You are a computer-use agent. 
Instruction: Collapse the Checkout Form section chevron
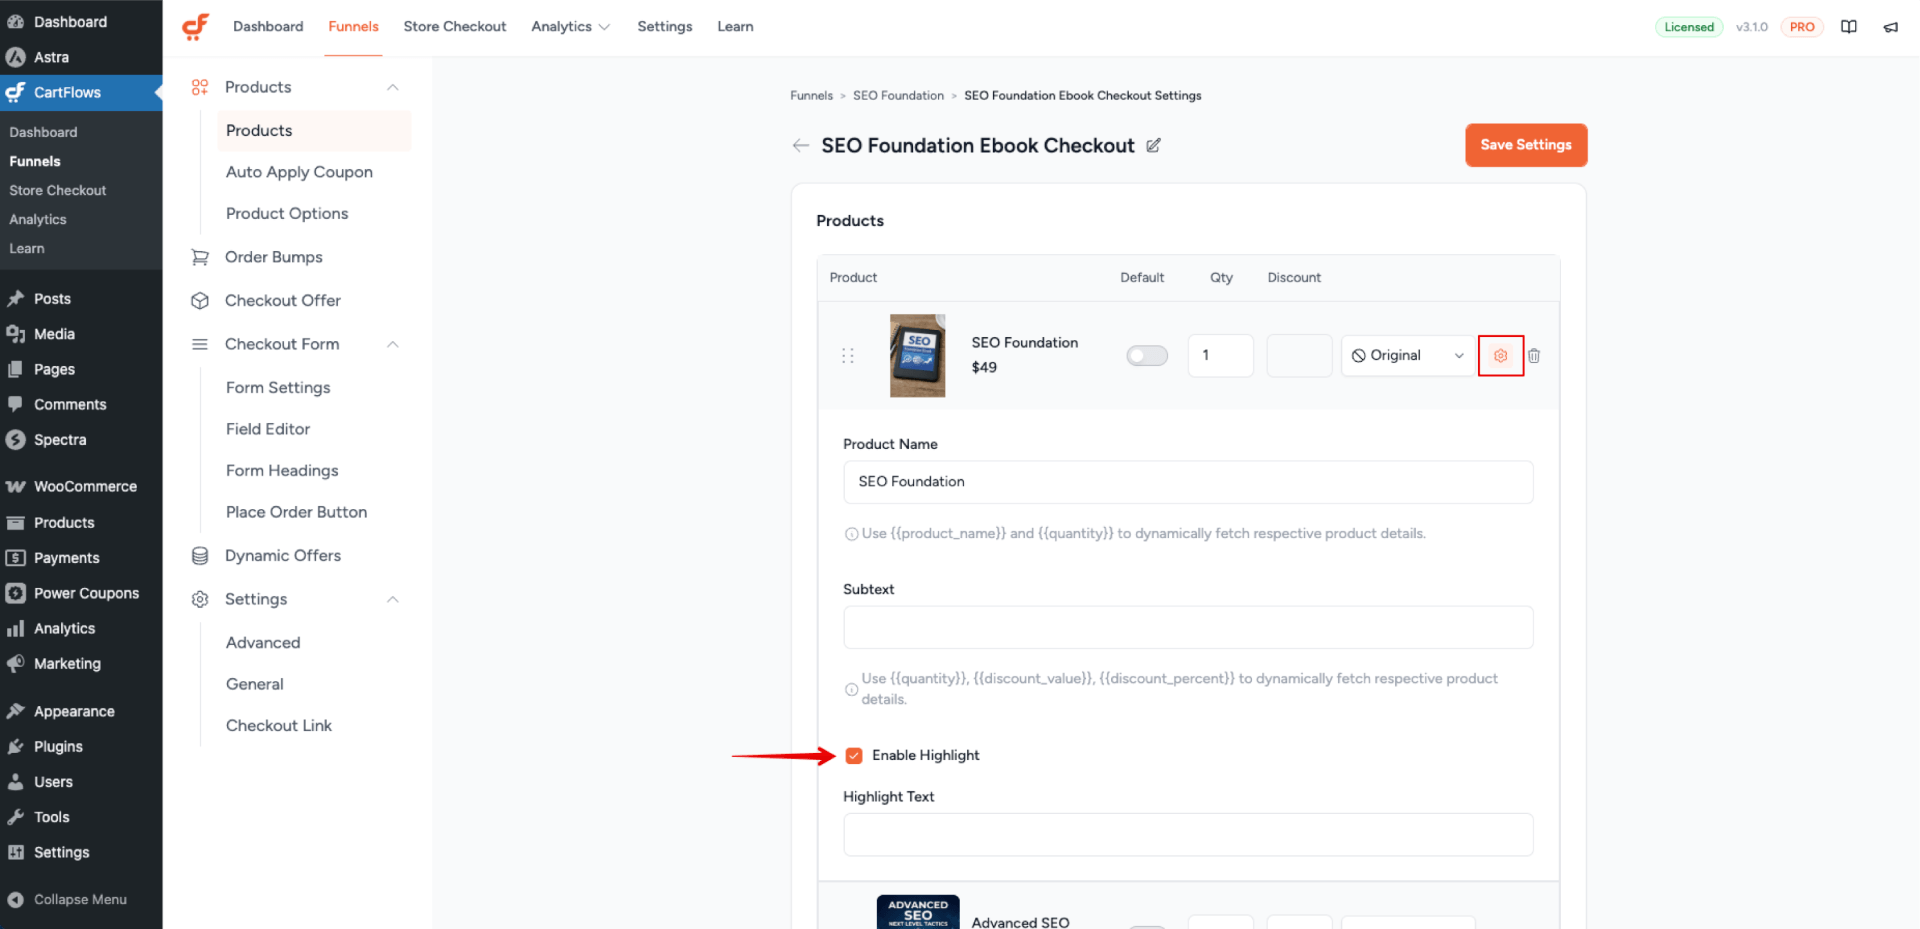(x=393, y=344)
